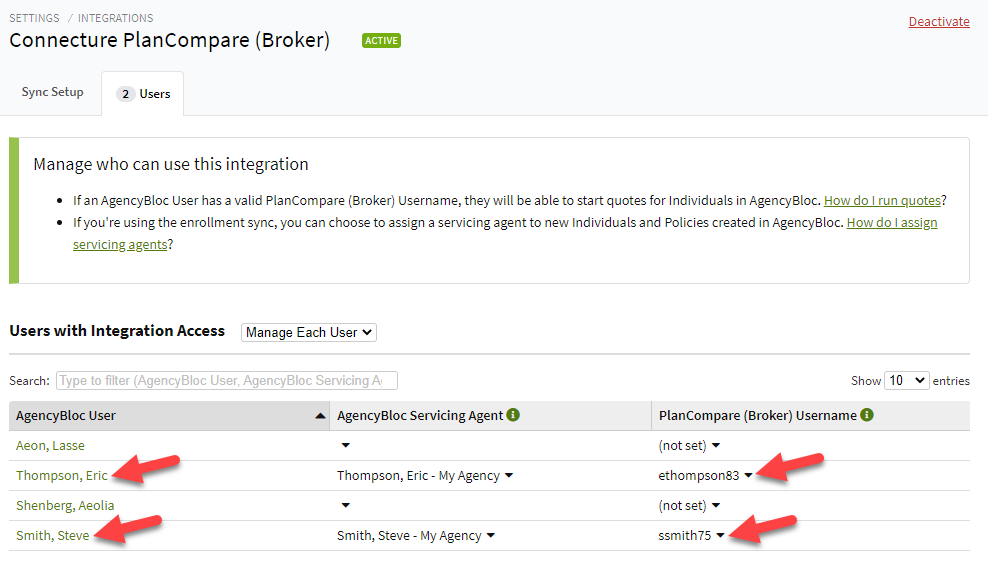988x563 pixels.
Task: Click AgencyBloc Servicing Agent column header
Action: [490, 416]
